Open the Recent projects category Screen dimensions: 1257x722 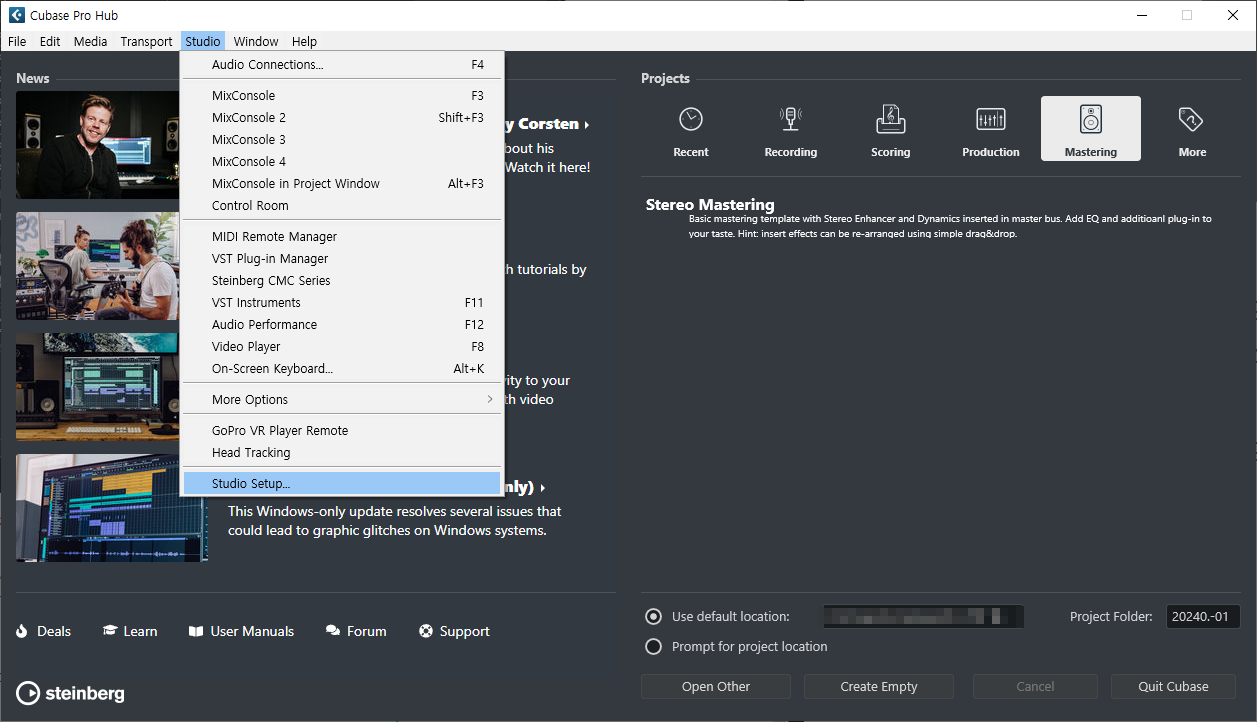pyautogui.click(x=690, y=130)
